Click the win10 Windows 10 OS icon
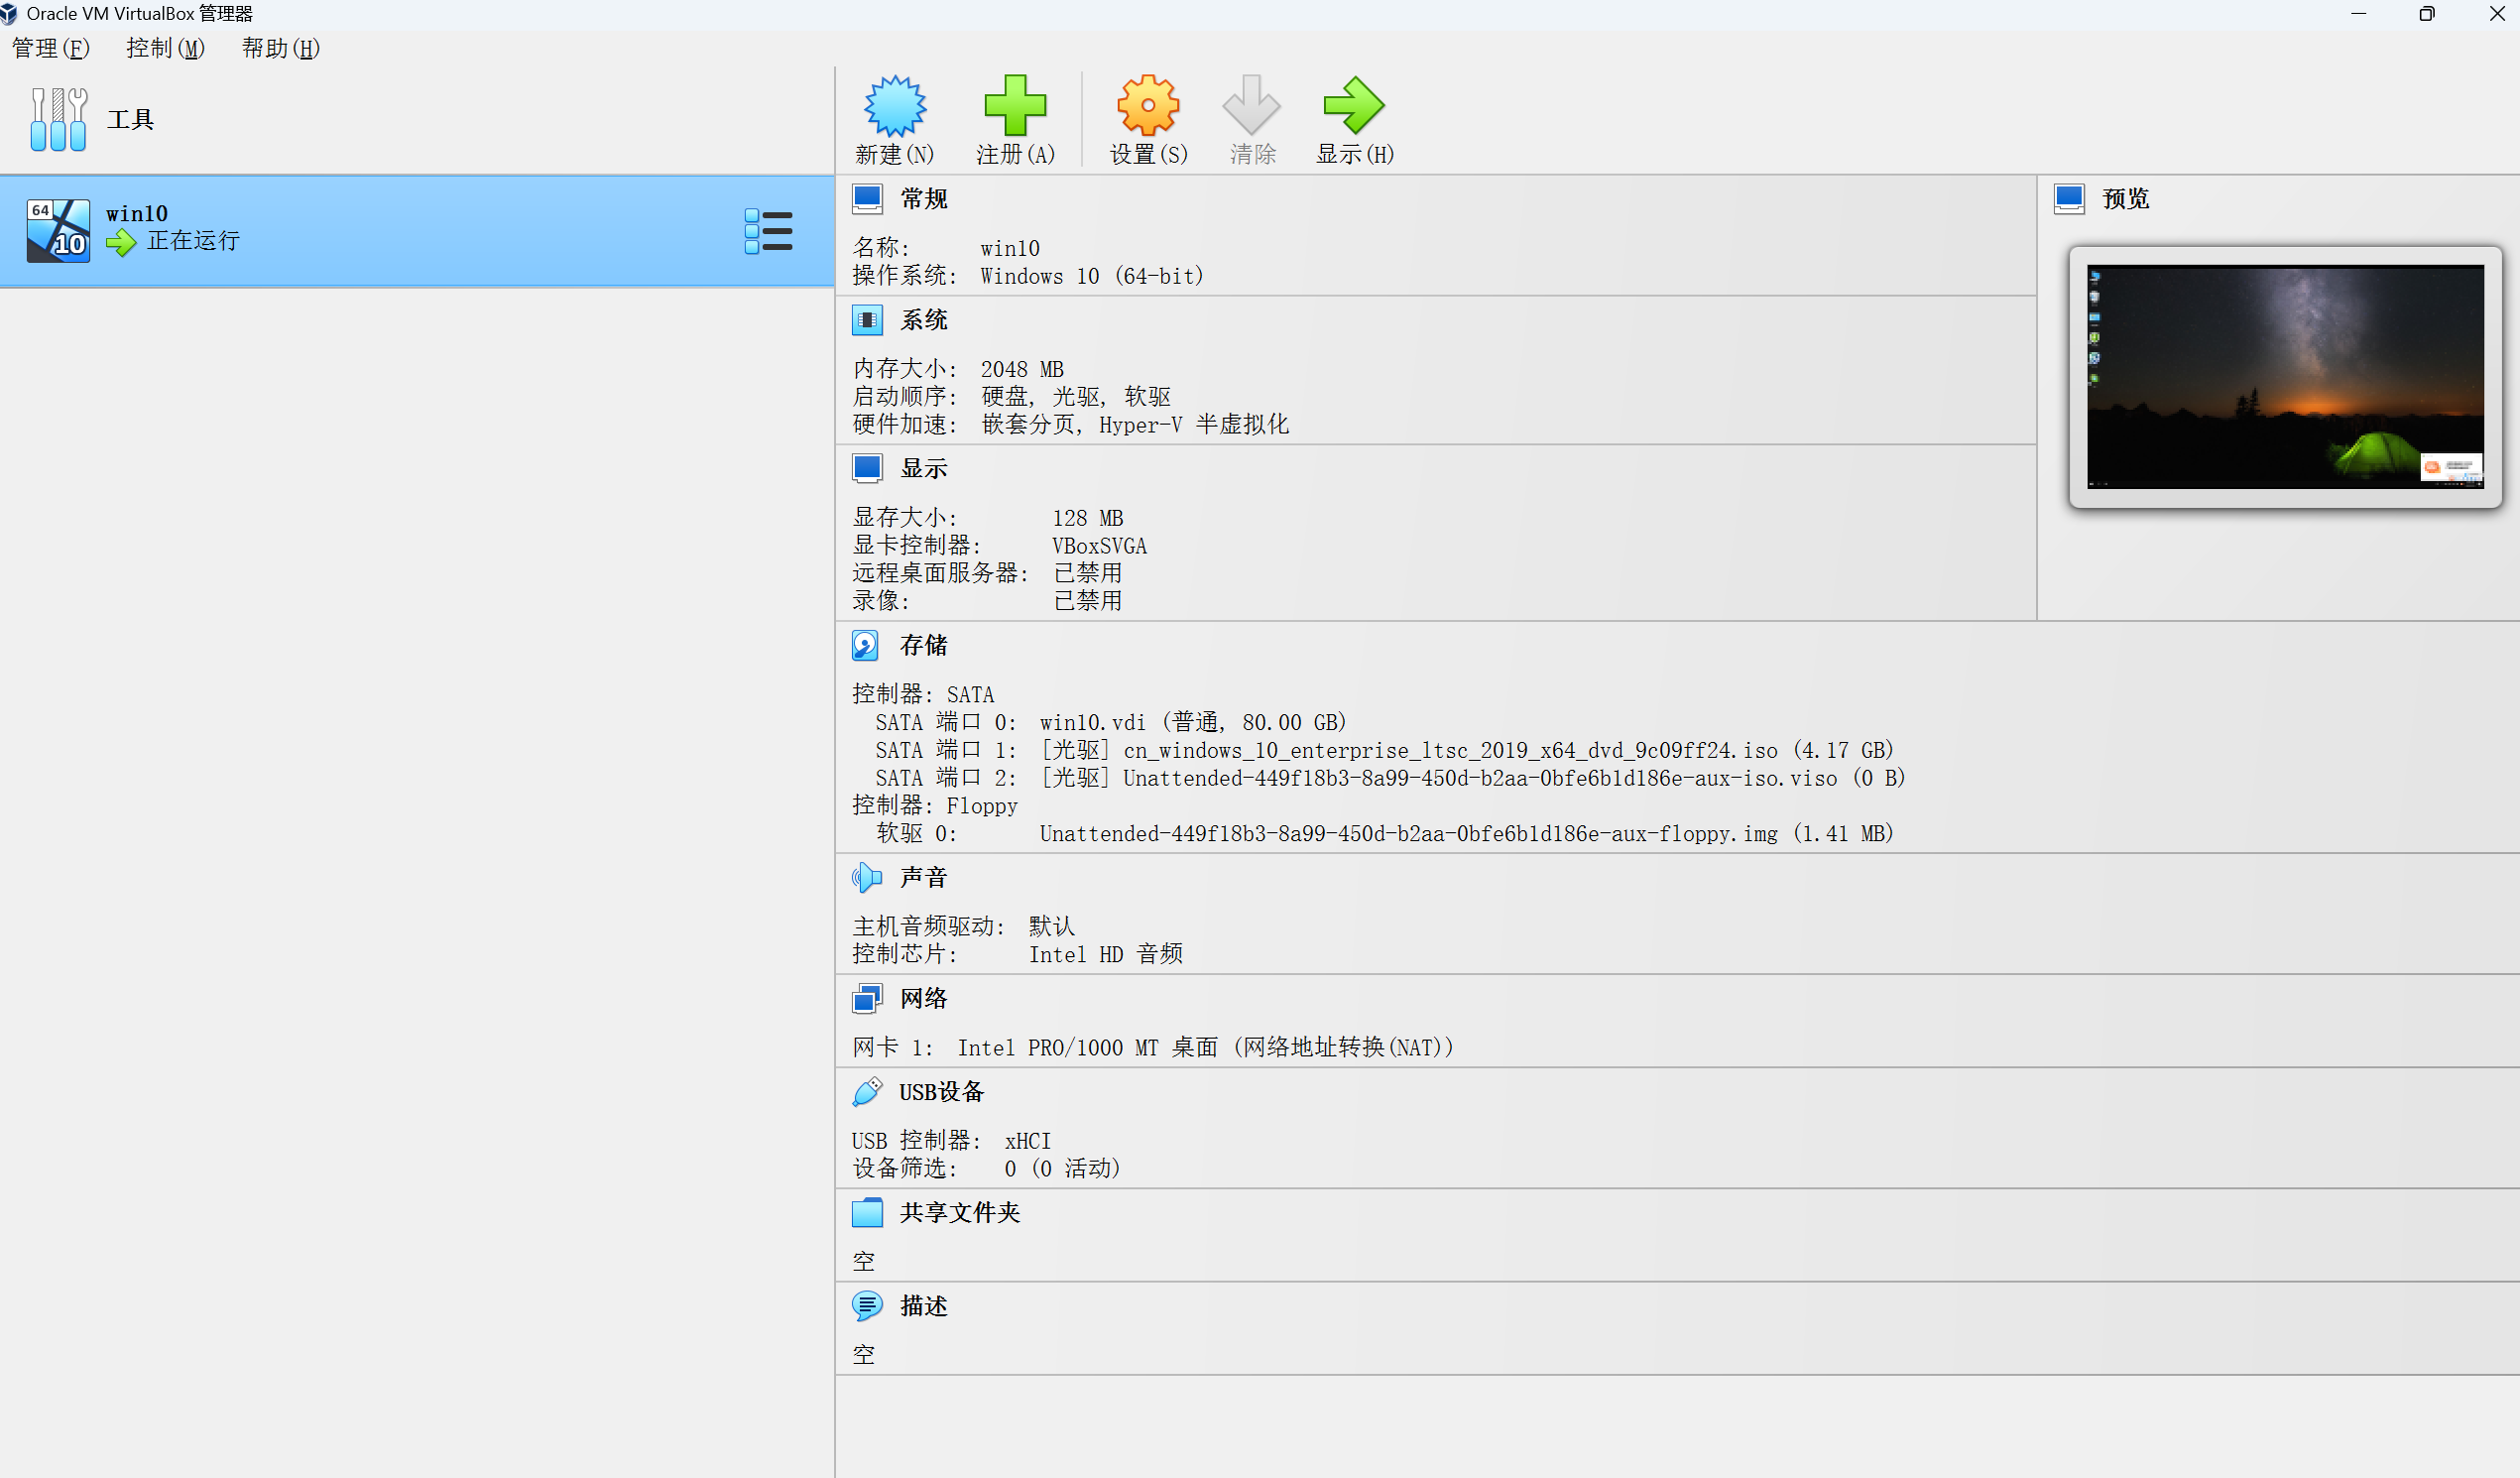 click(x=58, y=231)
